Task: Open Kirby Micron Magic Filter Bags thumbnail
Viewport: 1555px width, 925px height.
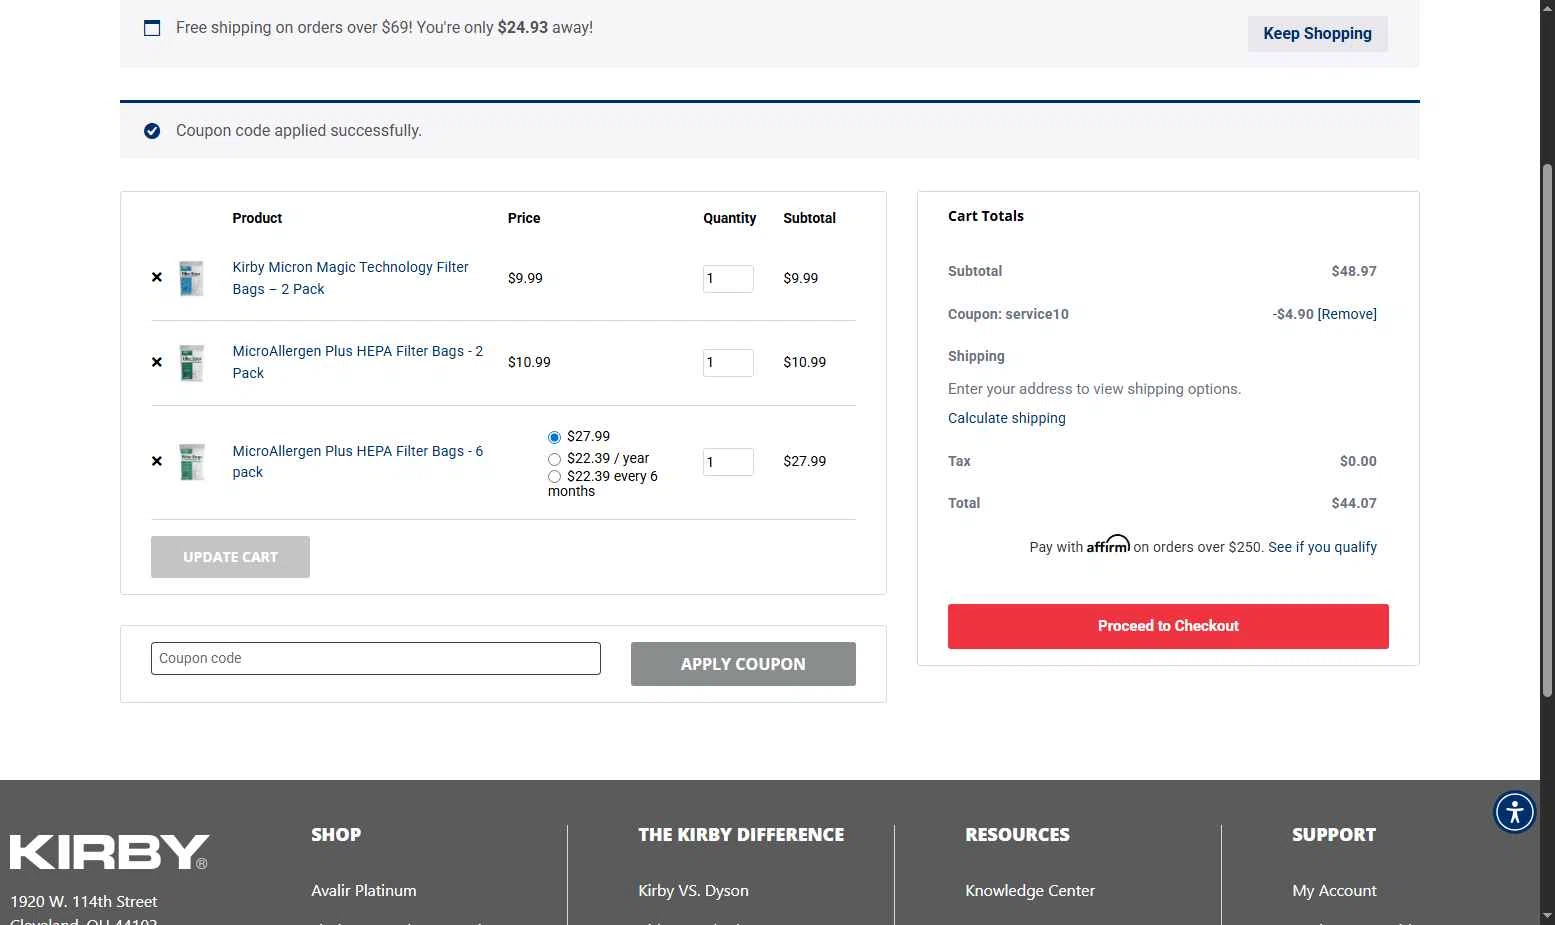Action: point(191,278)
